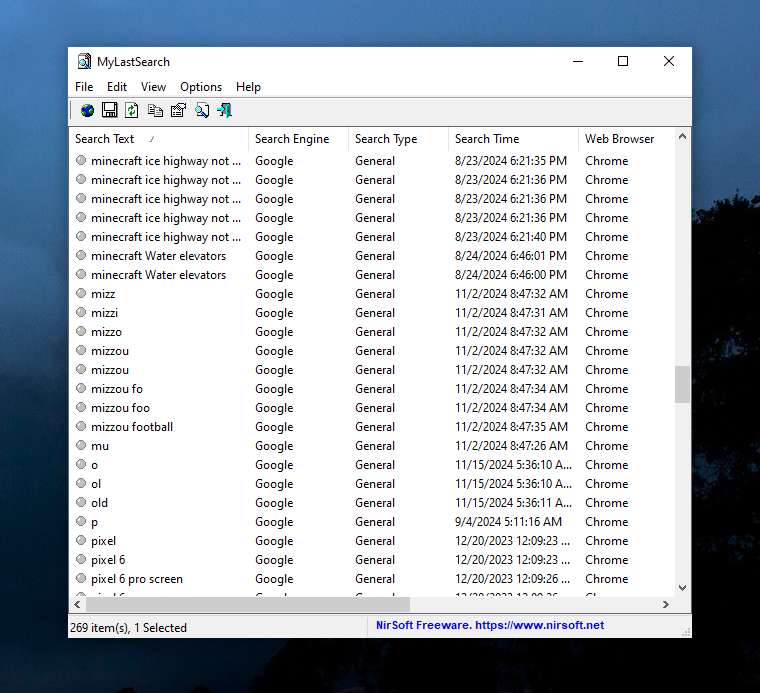The width and height of the screenshot is (760, 693).
Task: Sort by the Search Time column header
Action: click(513, 139)
